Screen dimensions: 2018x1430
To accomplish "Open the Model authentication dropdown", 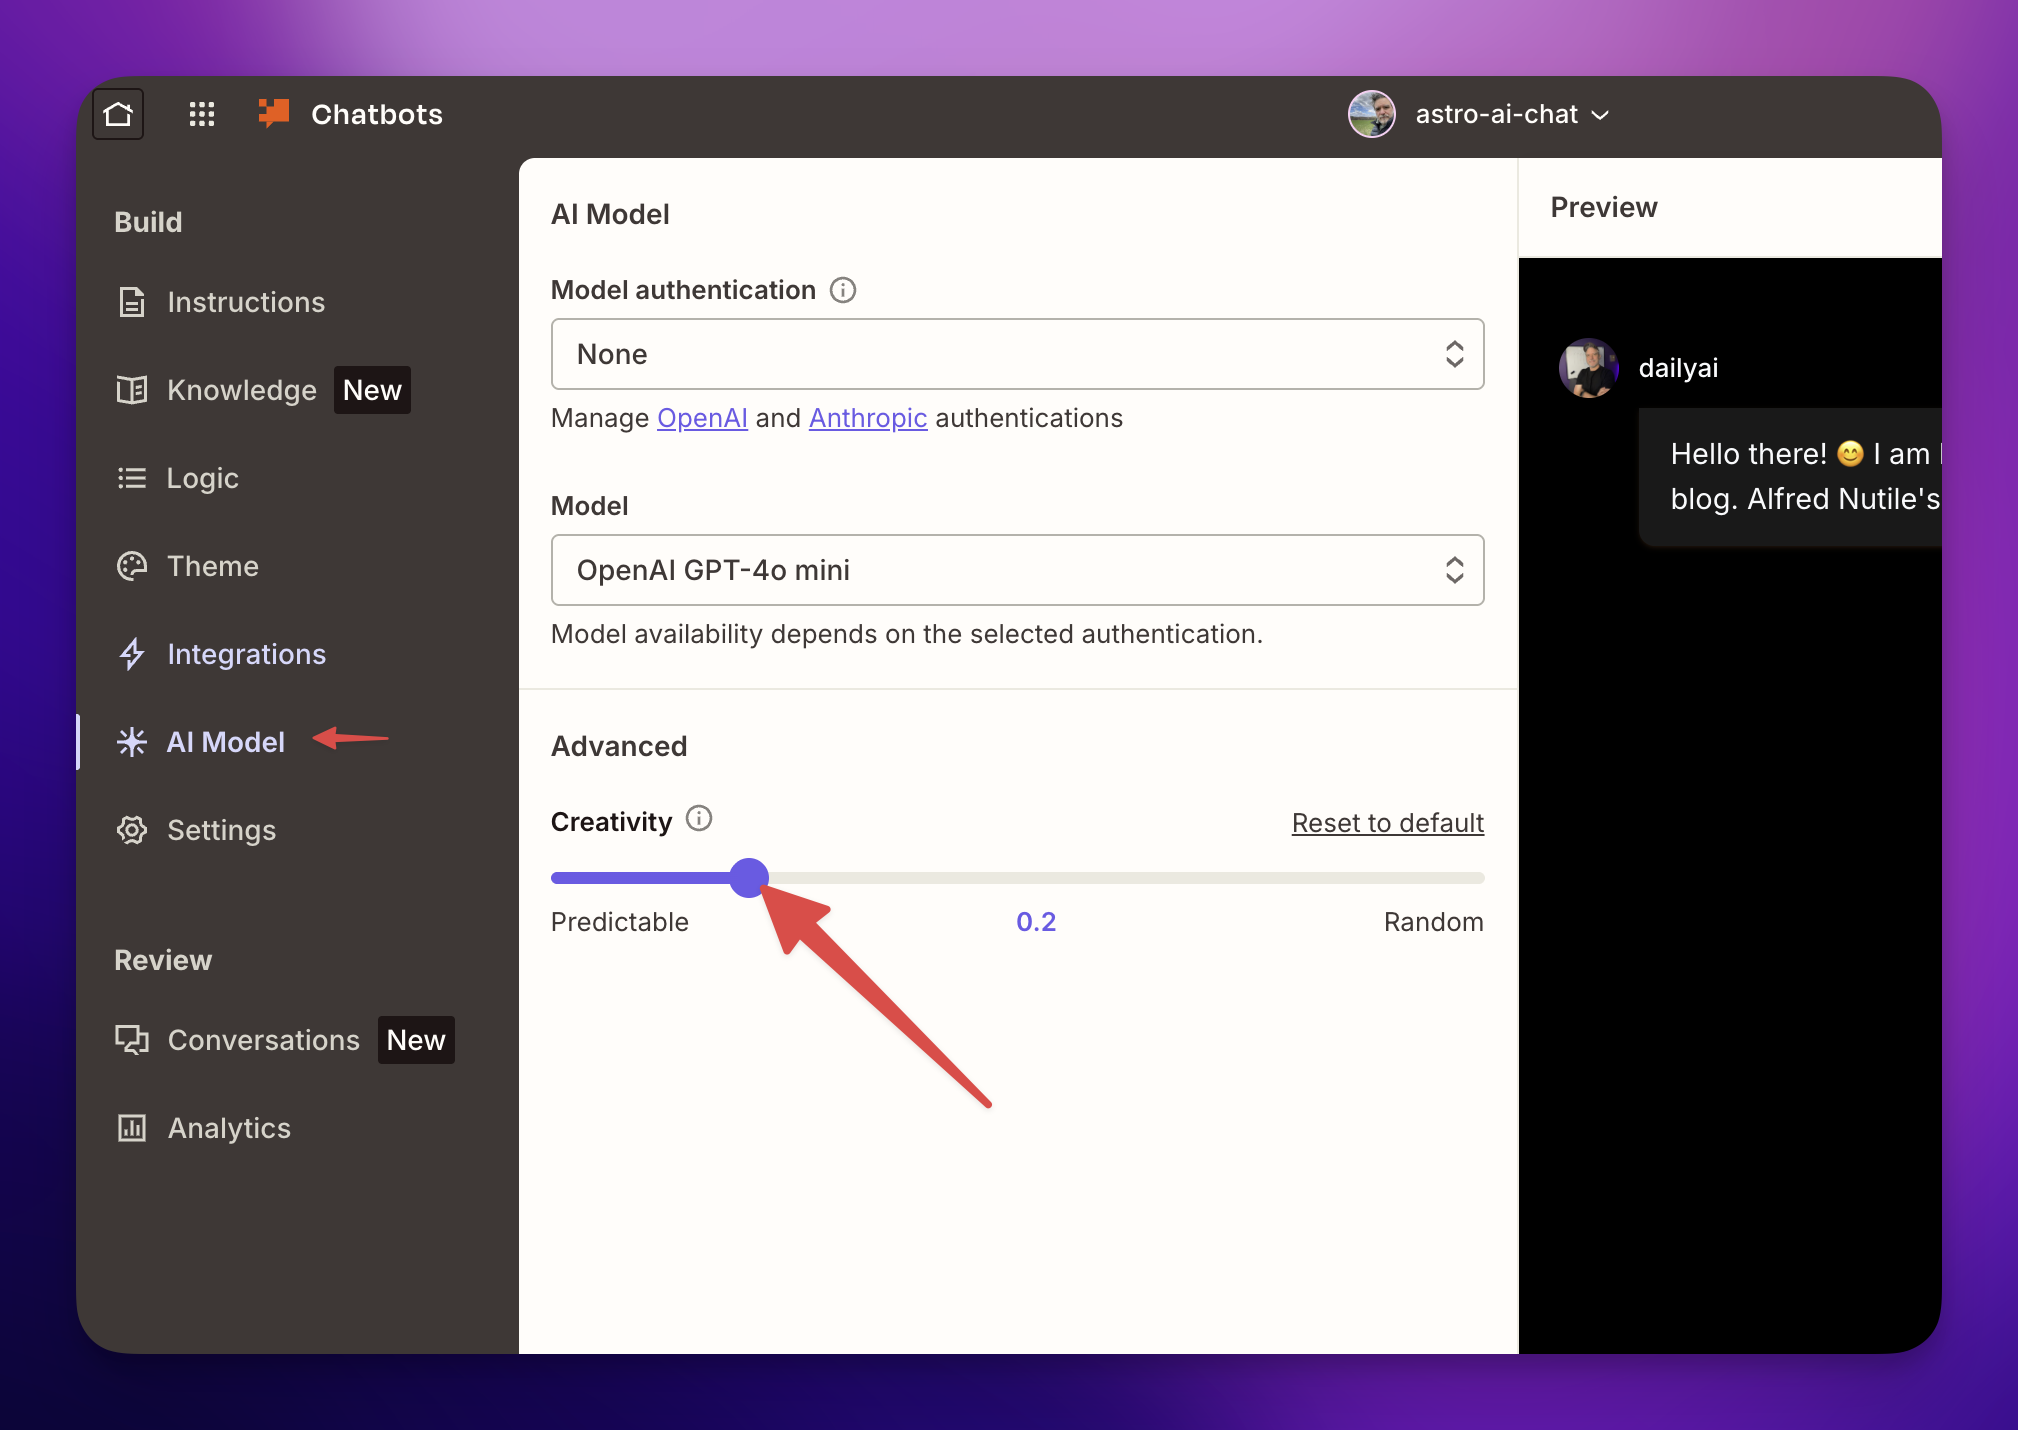I will [1017, 354].
